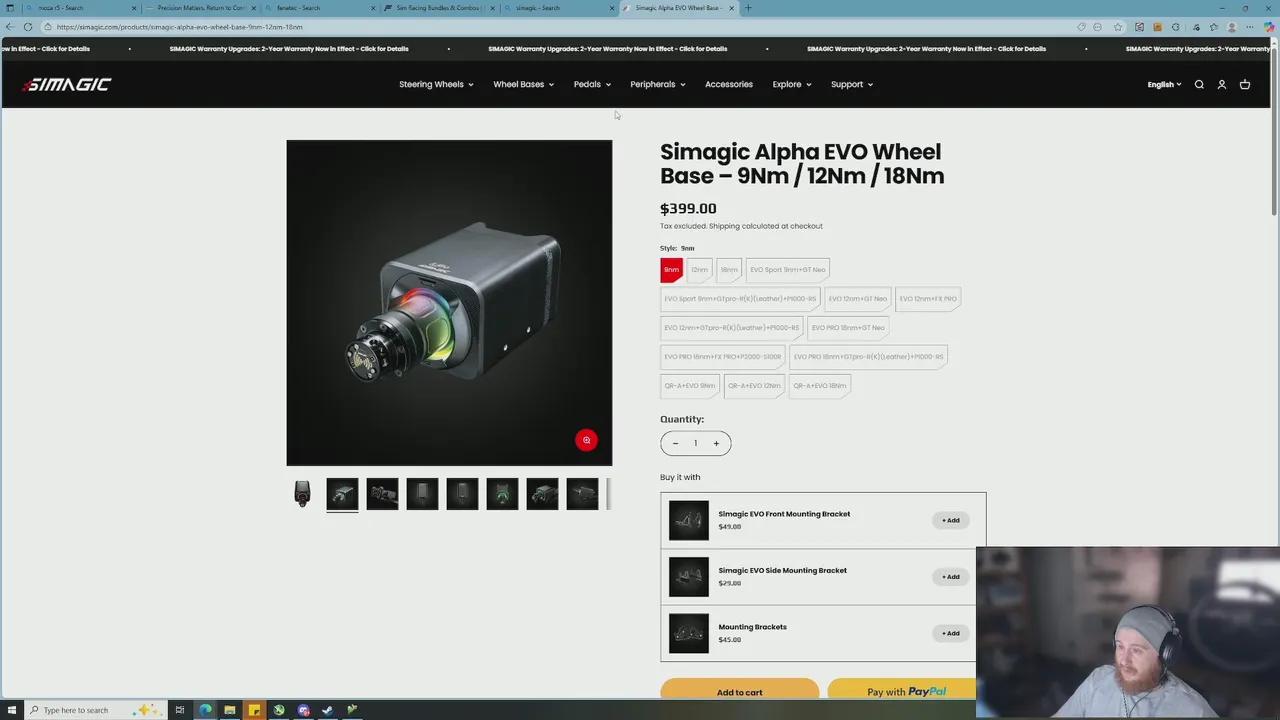
Task: Click the quantity input field
Action: pyautogui.click(x=696, y=443)
